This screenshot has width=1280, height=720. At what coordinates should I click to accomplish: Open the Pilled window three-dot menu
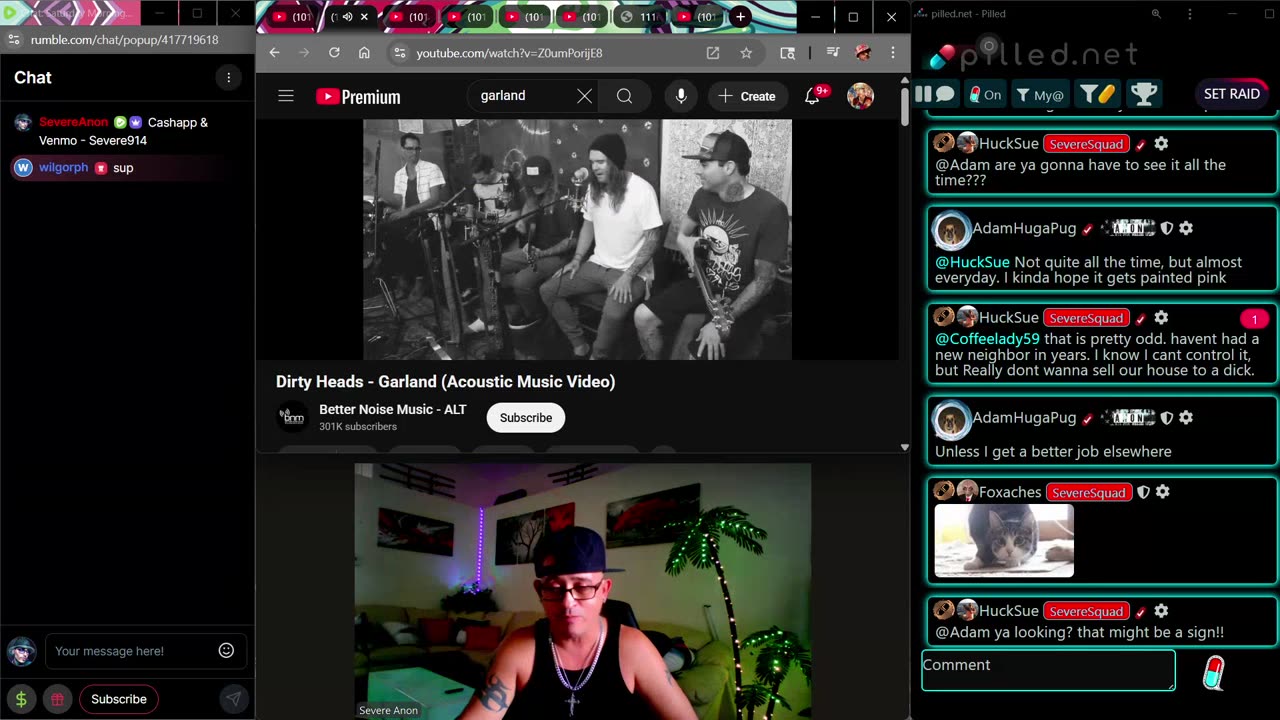(x=1189, y=14)
